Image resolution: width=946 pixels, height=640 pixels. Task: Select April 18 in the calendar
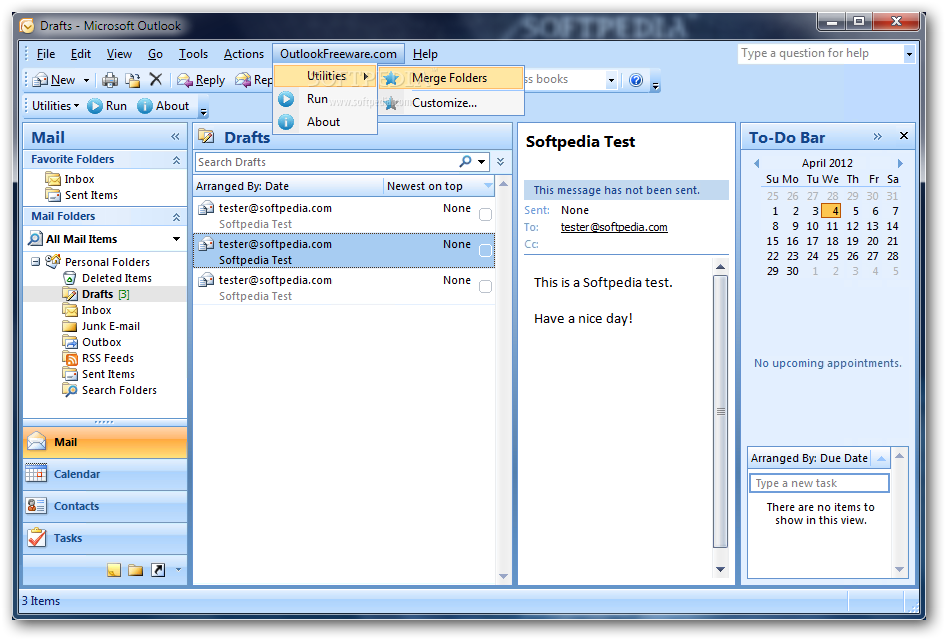click(x=833, y=241)
